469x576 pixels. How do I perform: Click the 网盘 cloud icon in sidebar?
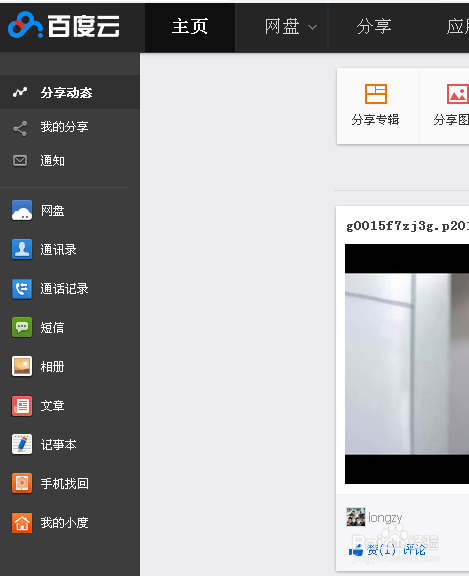[x=22, y=210]
